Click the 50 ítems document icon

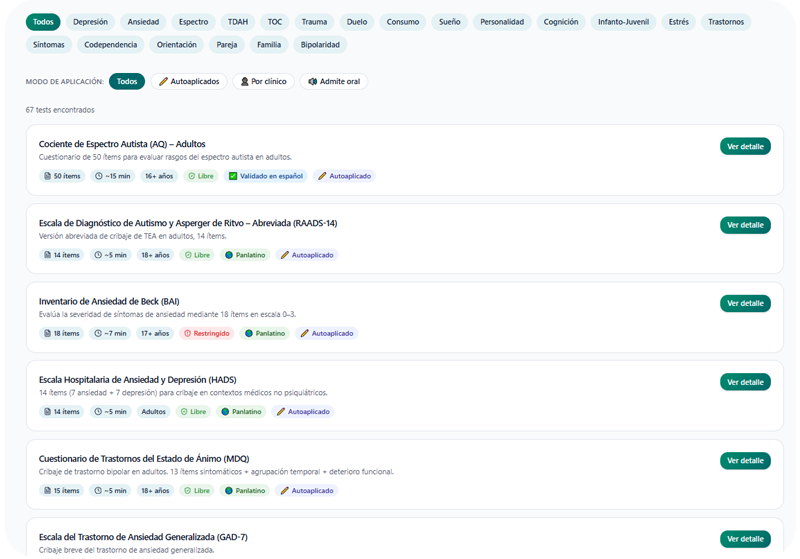pos(47,176)
